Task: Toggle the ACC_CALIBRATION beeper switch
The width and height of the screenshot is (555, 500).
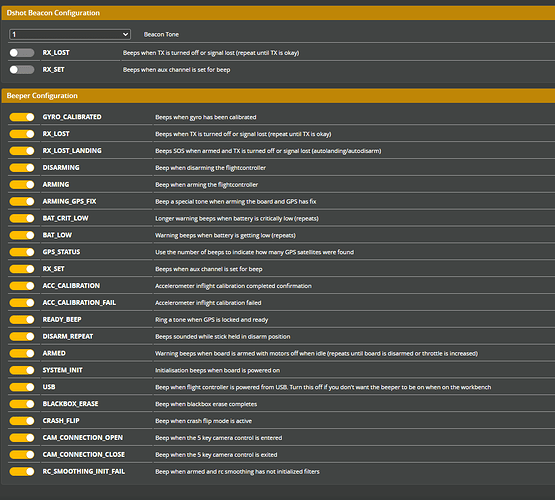Action: [22, 286]
